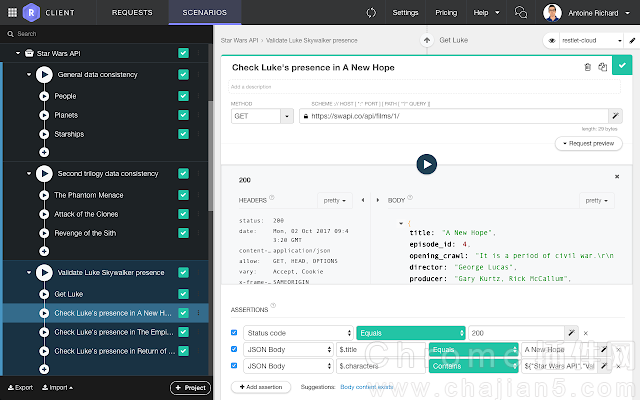Switch to the SCENARIOS tab
Image resolution: width=640 pixels, height=400 pixels.
204,13
